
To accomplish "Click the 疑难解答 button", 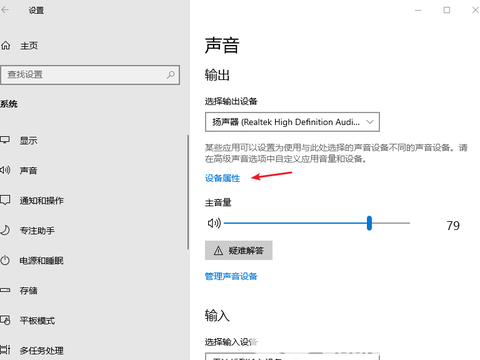I will (239, 250).
